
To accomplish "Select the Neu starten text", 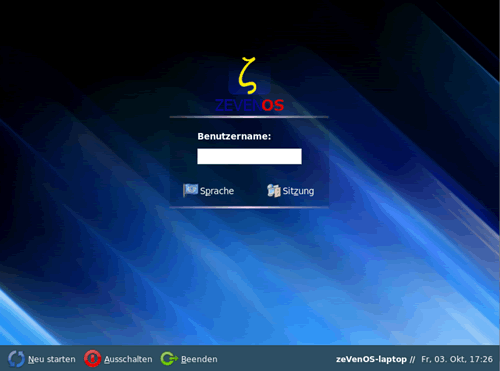I will 52,359.
